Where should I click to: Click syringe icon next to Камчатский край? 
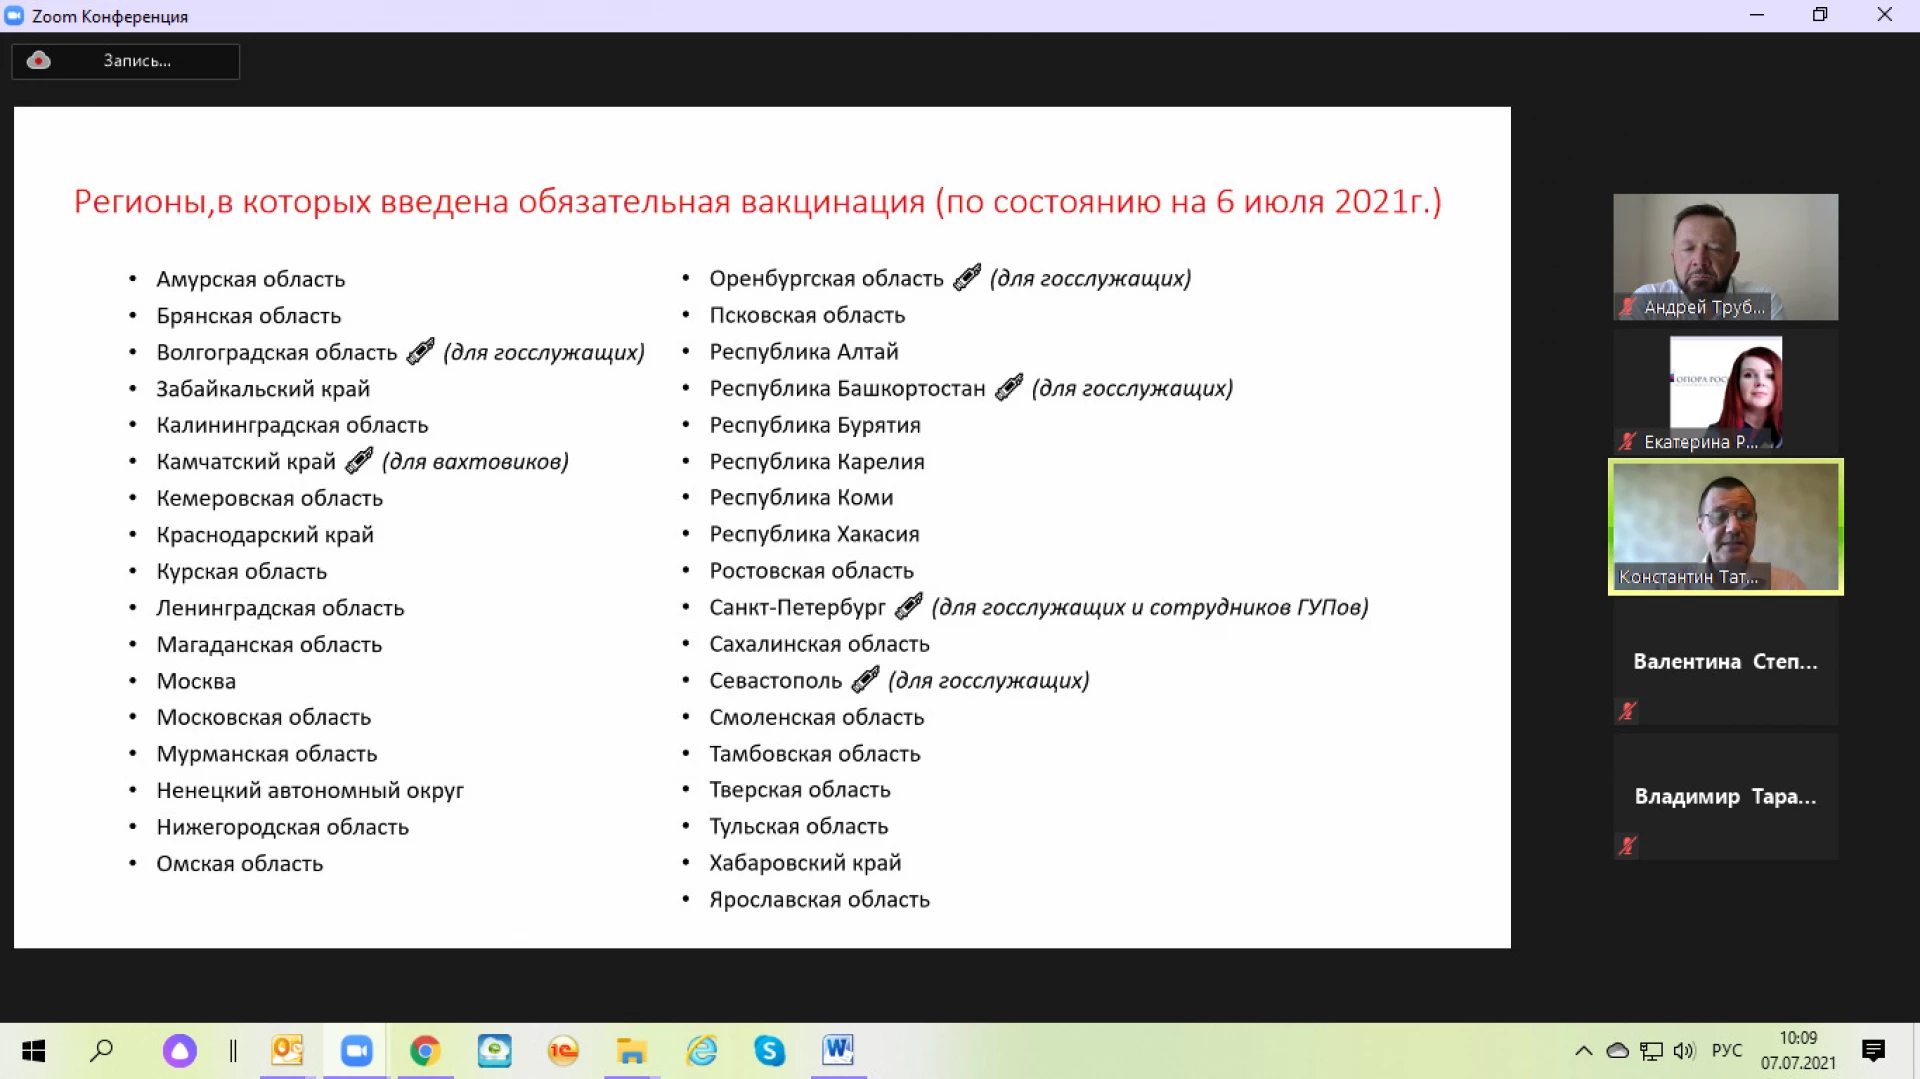tap(359, 460)
